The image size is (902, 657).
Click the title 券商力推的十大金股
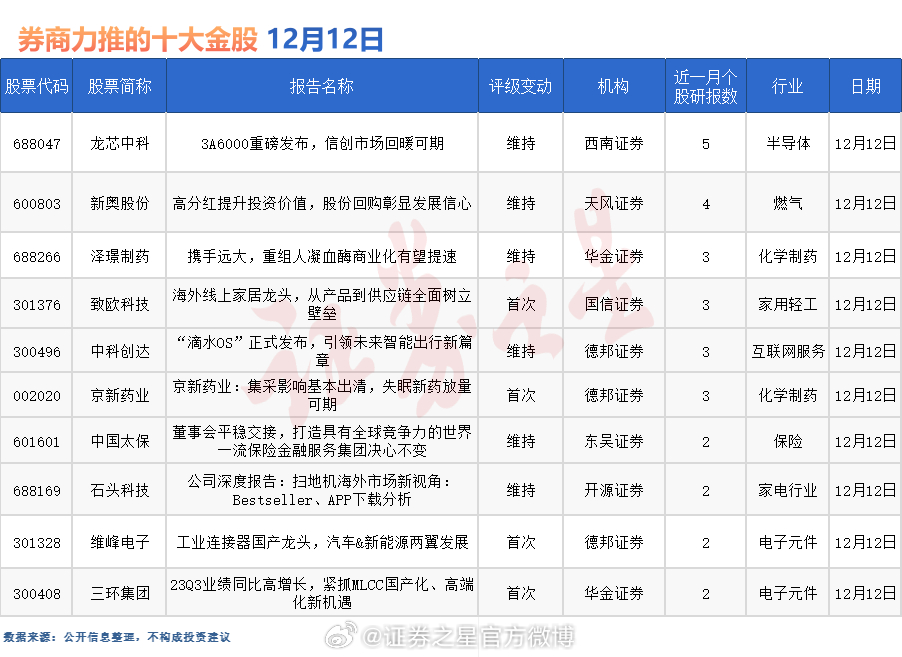pos(138,40)
